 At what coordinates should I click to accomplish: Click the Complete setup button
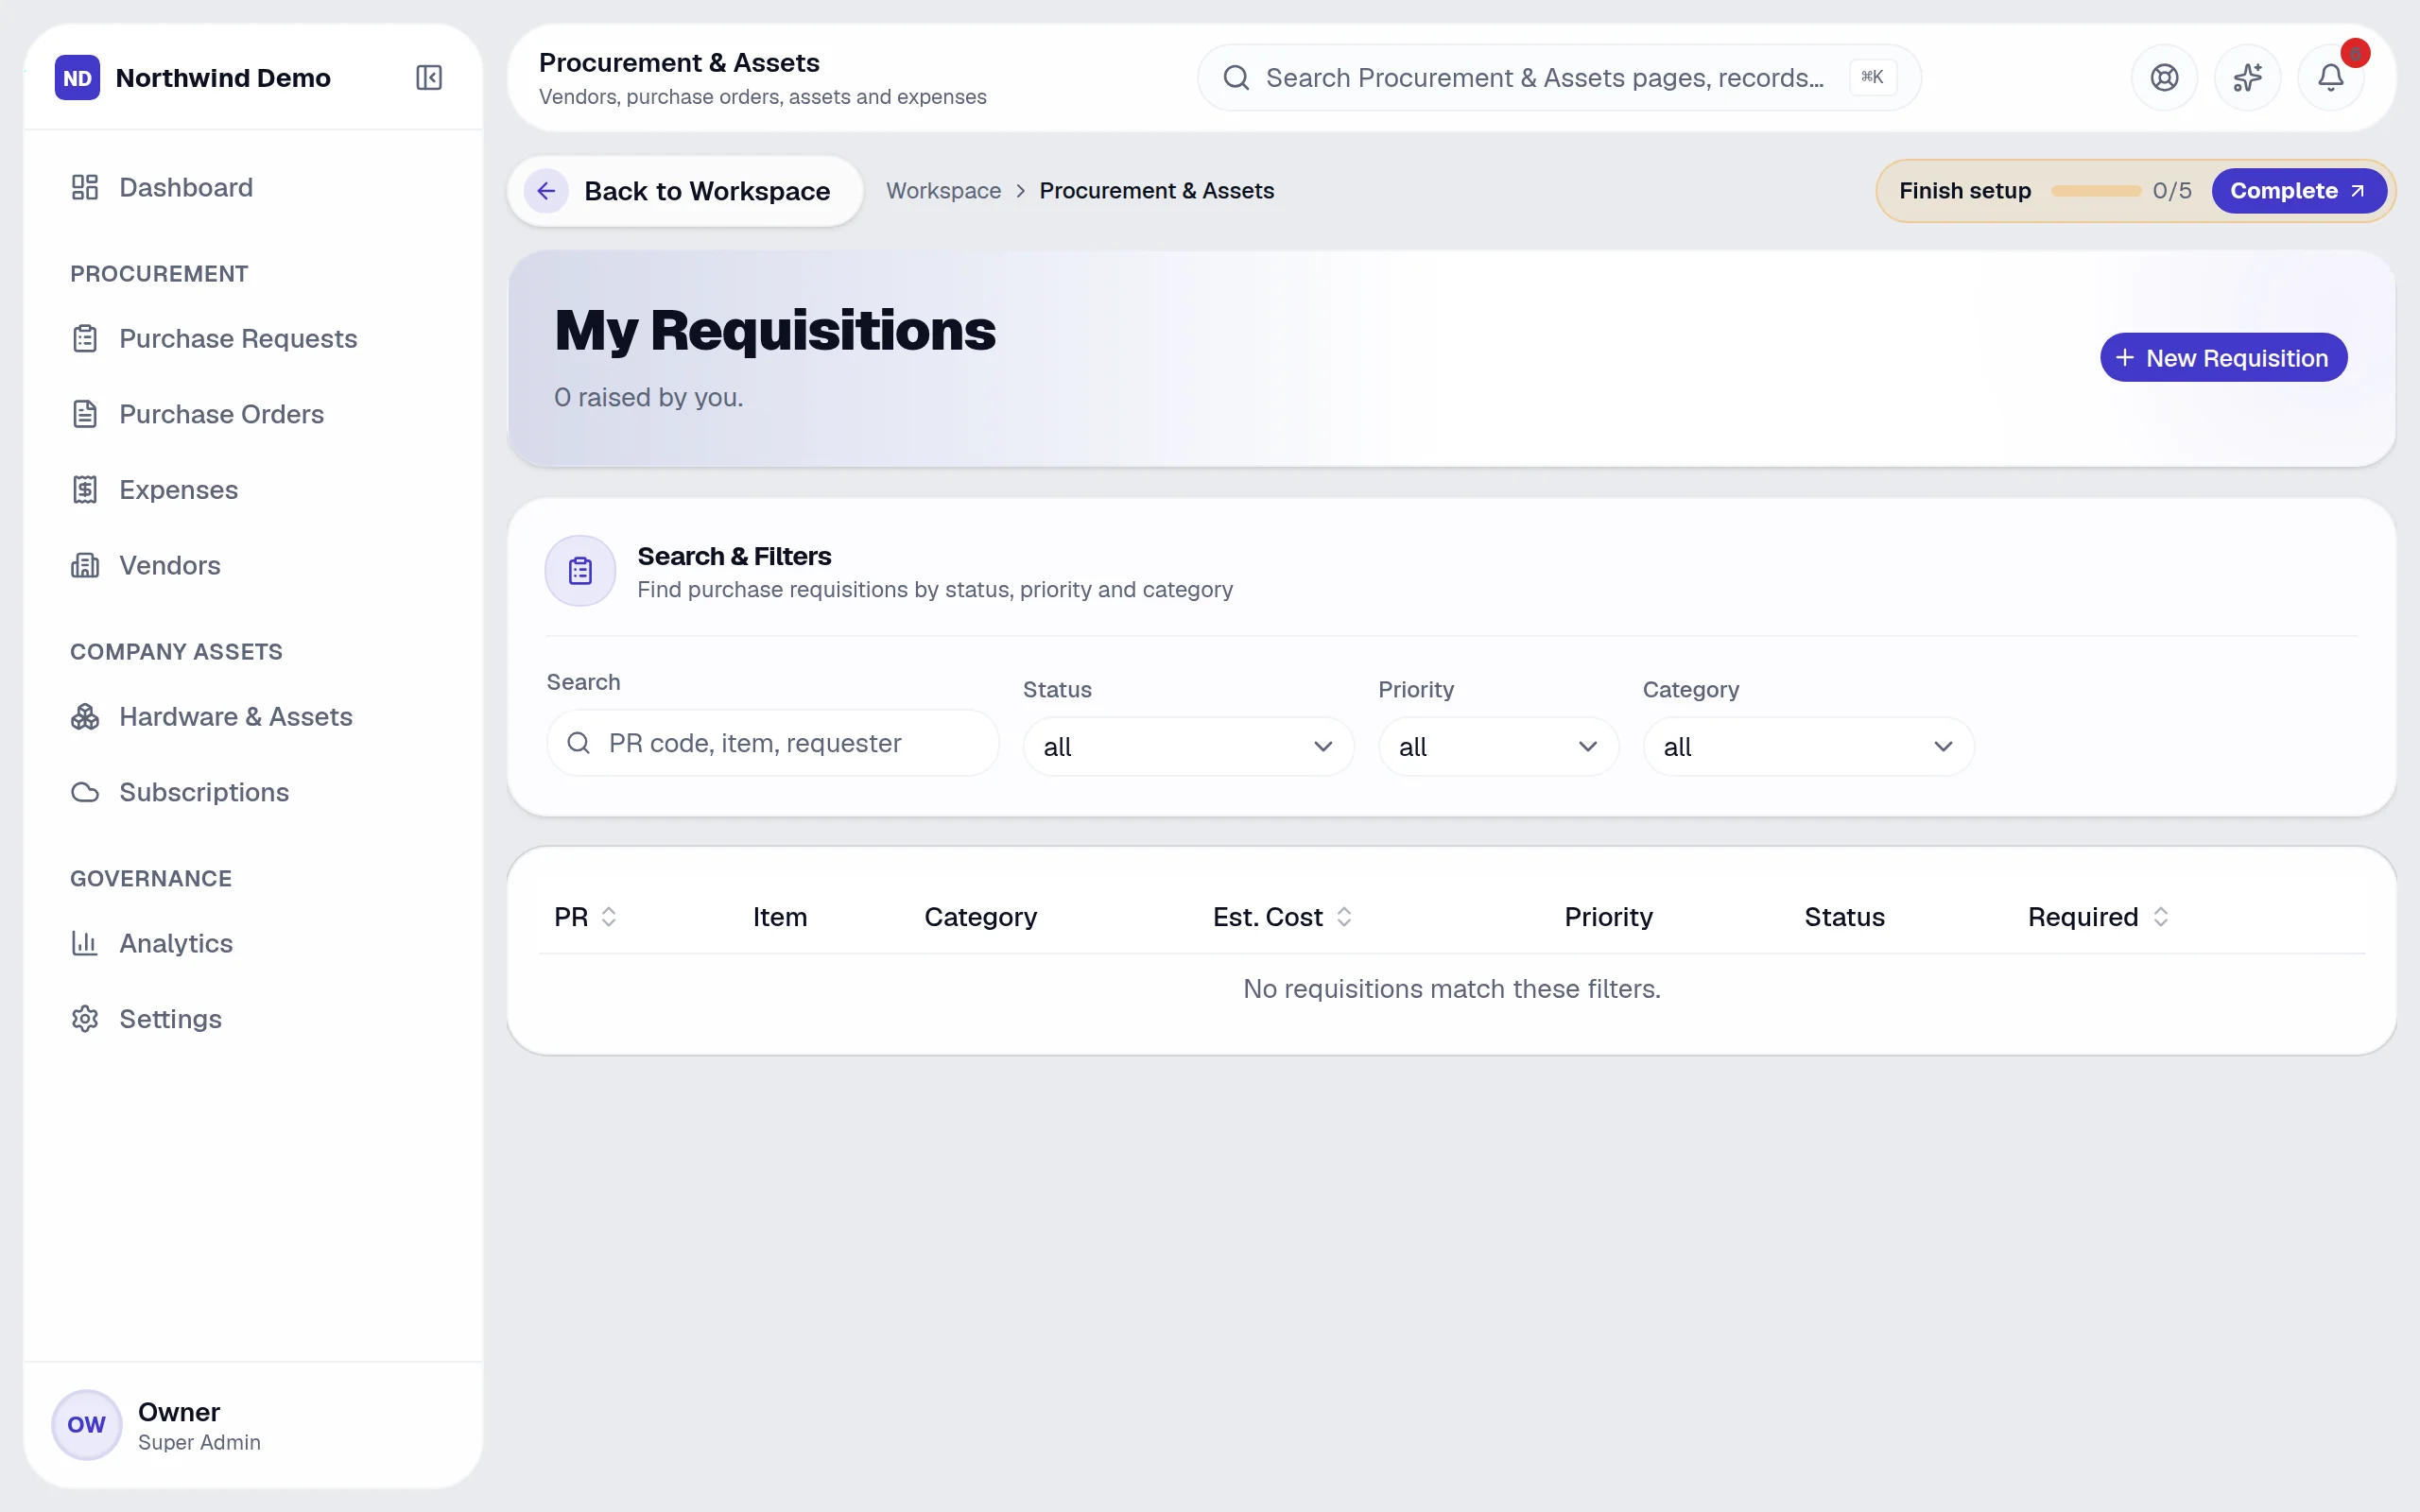click(2298, 191)
